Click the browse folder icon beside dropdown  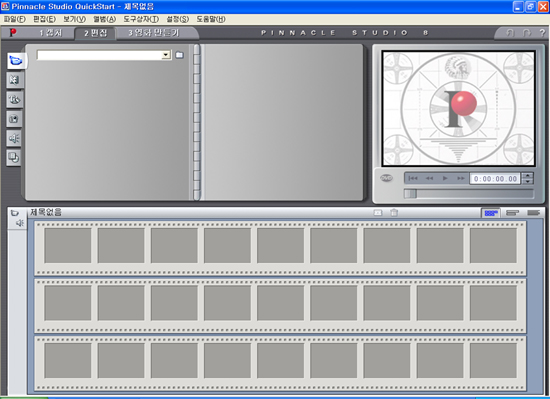click(x=179, y=55)
